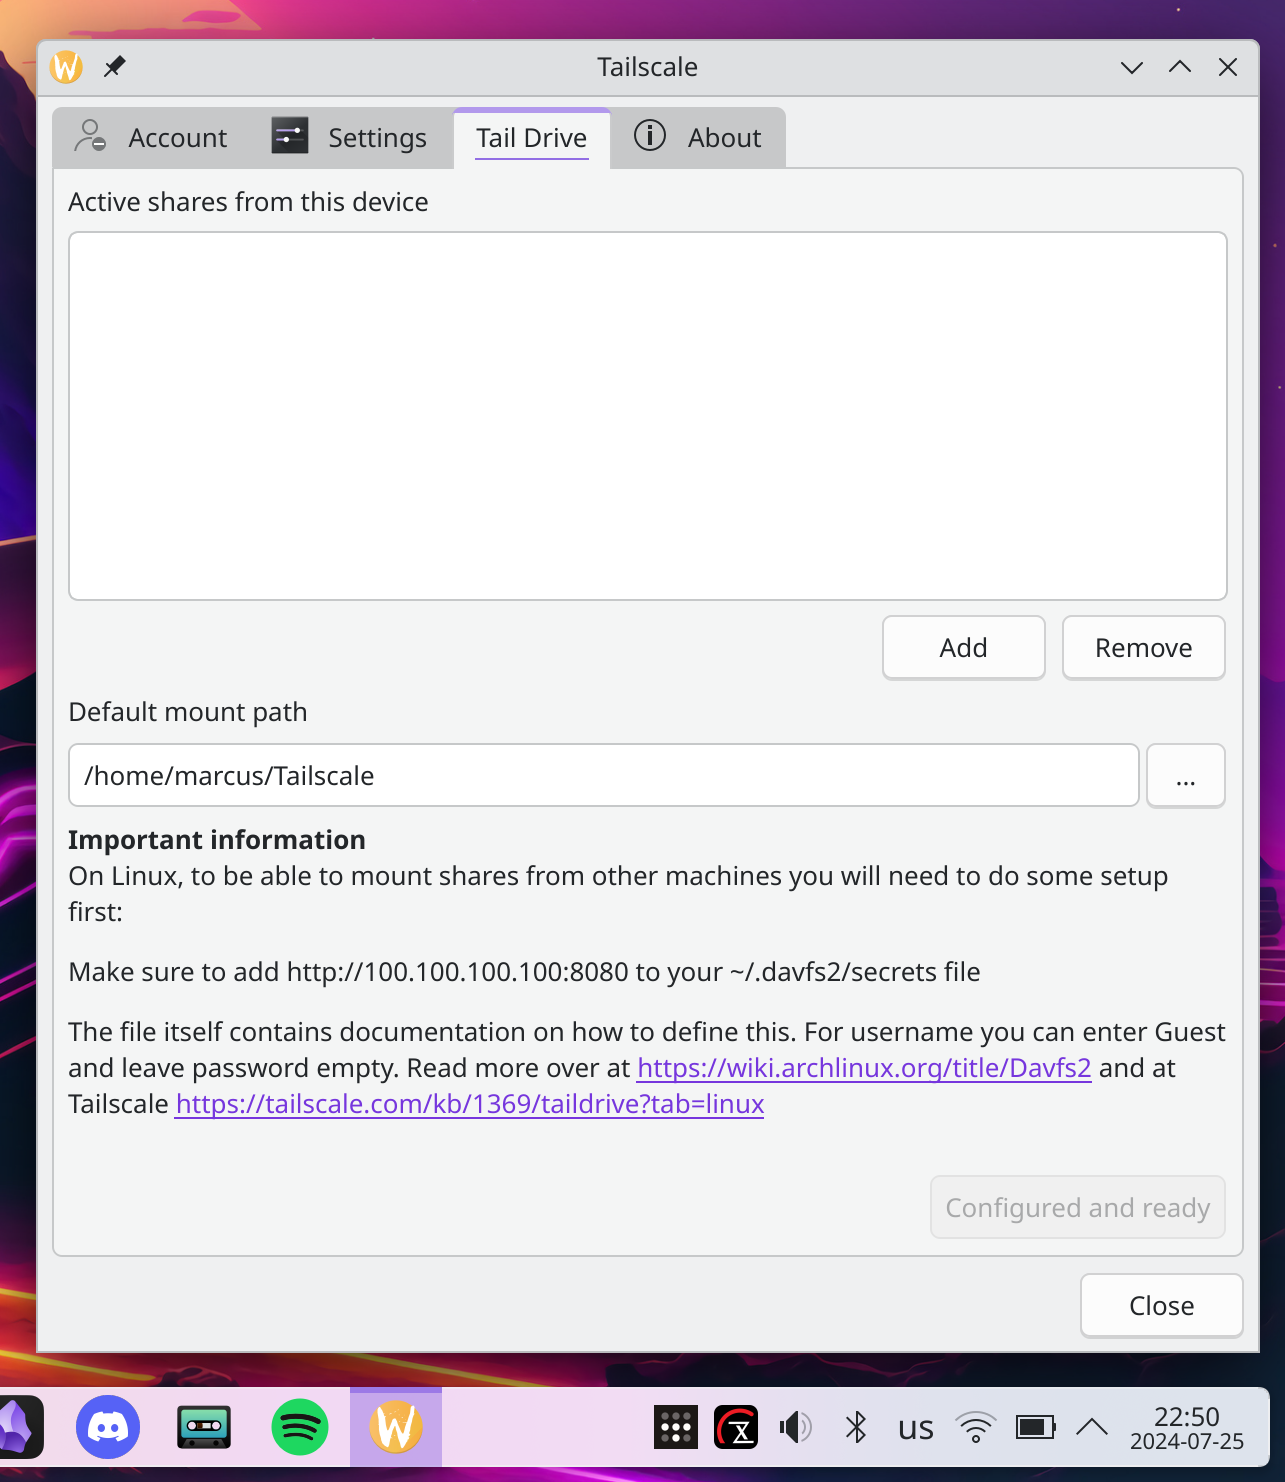Image resolution: width=1285 pixels, height=1482 pixels.
Task: Open the About tab
Action: tap(698, 138)
